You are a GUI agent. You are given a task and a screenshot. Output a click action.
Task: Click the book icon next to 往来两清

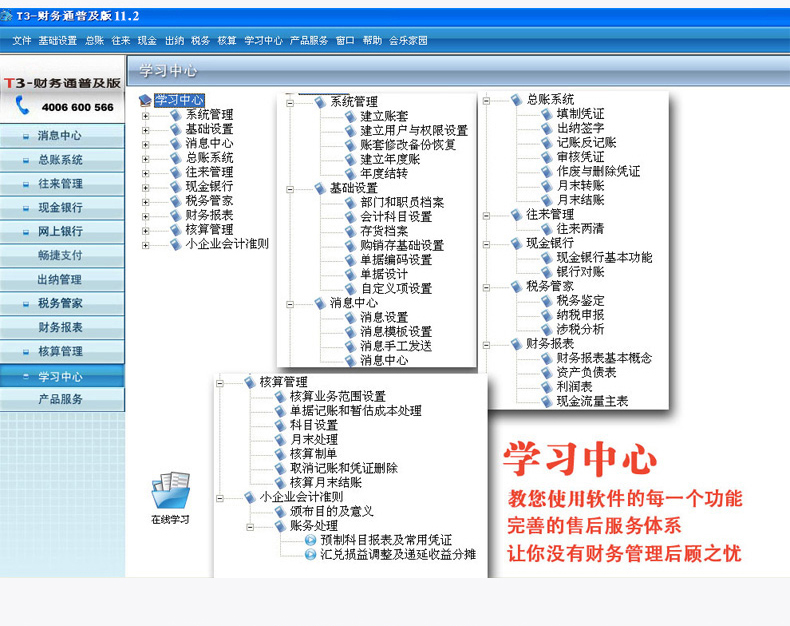click(547, 229)
